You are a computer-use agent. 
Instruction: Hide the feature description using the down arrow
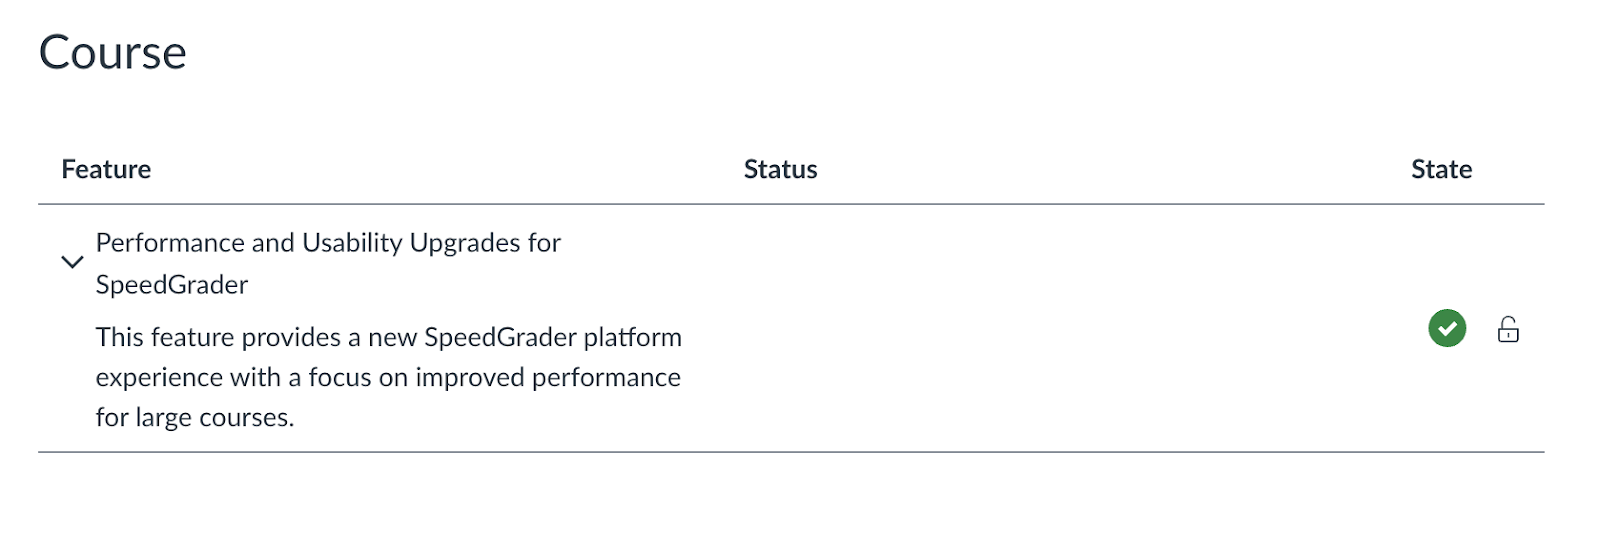pos(72,262)
